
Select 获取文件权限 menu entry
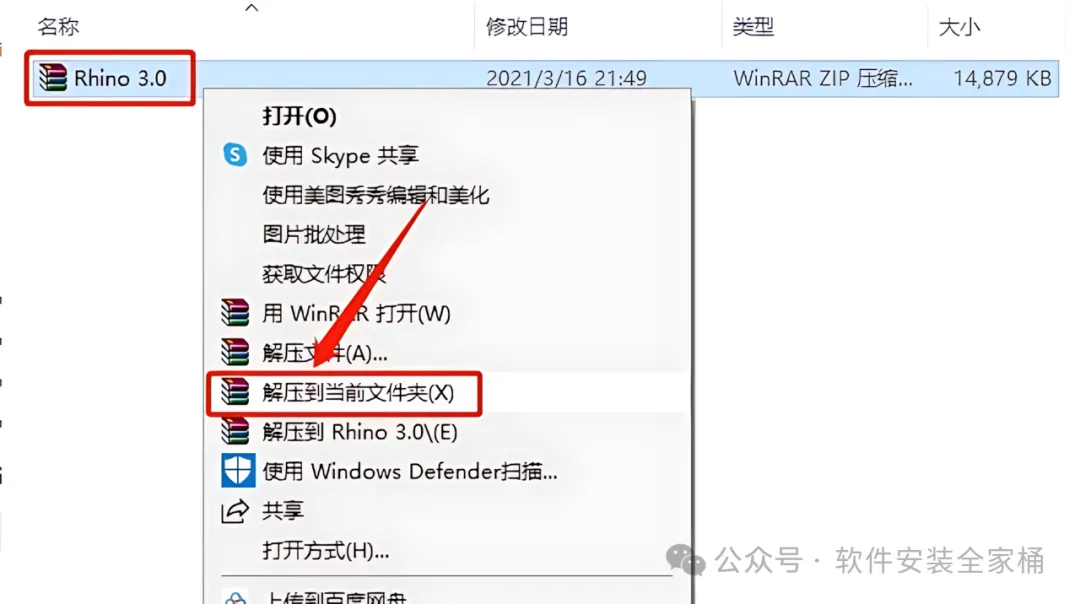click(323, 274)
